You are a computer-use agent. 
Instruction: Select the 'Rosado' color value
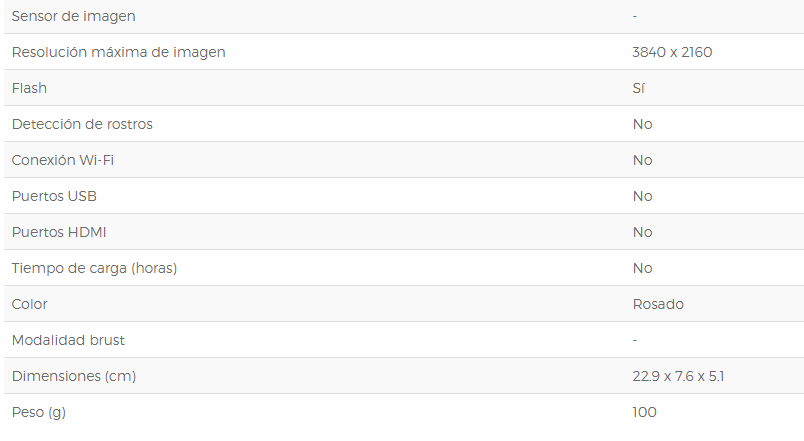658,304
